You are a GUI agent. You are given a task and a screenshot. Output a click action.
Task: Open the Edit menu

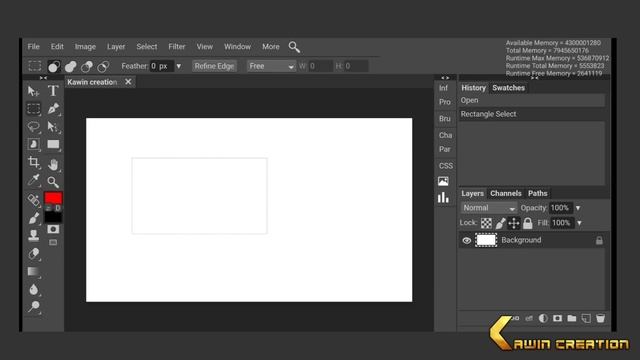click(x=57, y=47)
